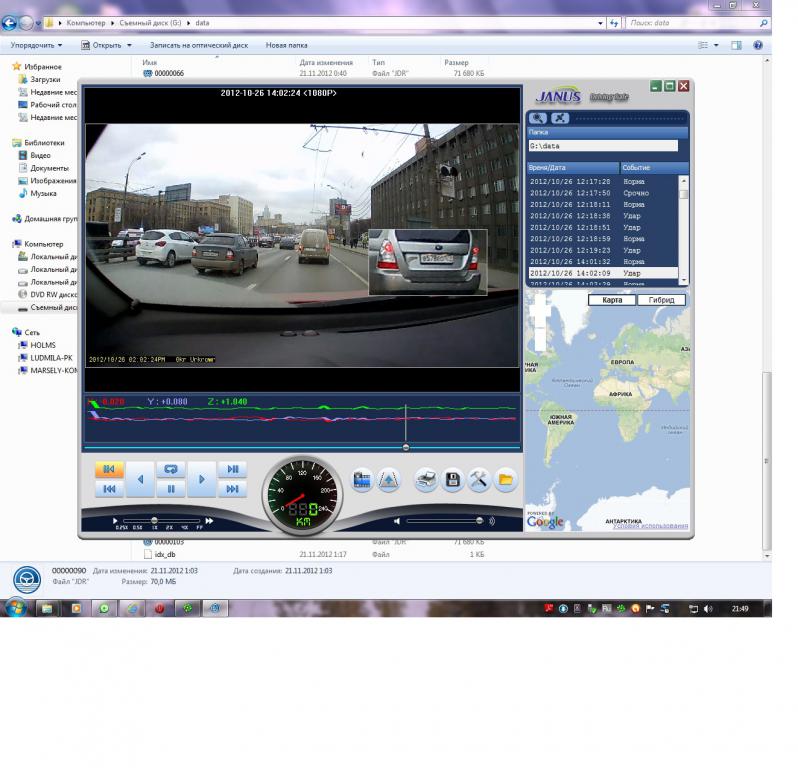
Task: Click the up arrow of the event list scrollbar
Action: coord(684,181)
